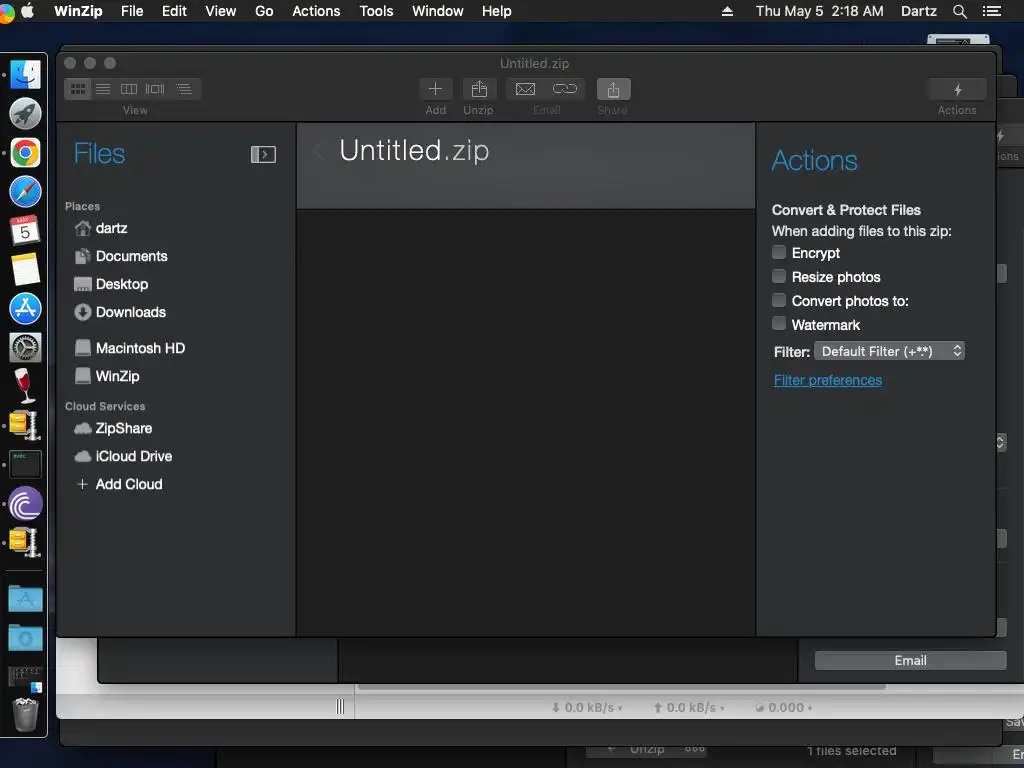The width and height of the screenshot is (1024, 768).
Task: Open the View menu
Action: click(221, 11)
